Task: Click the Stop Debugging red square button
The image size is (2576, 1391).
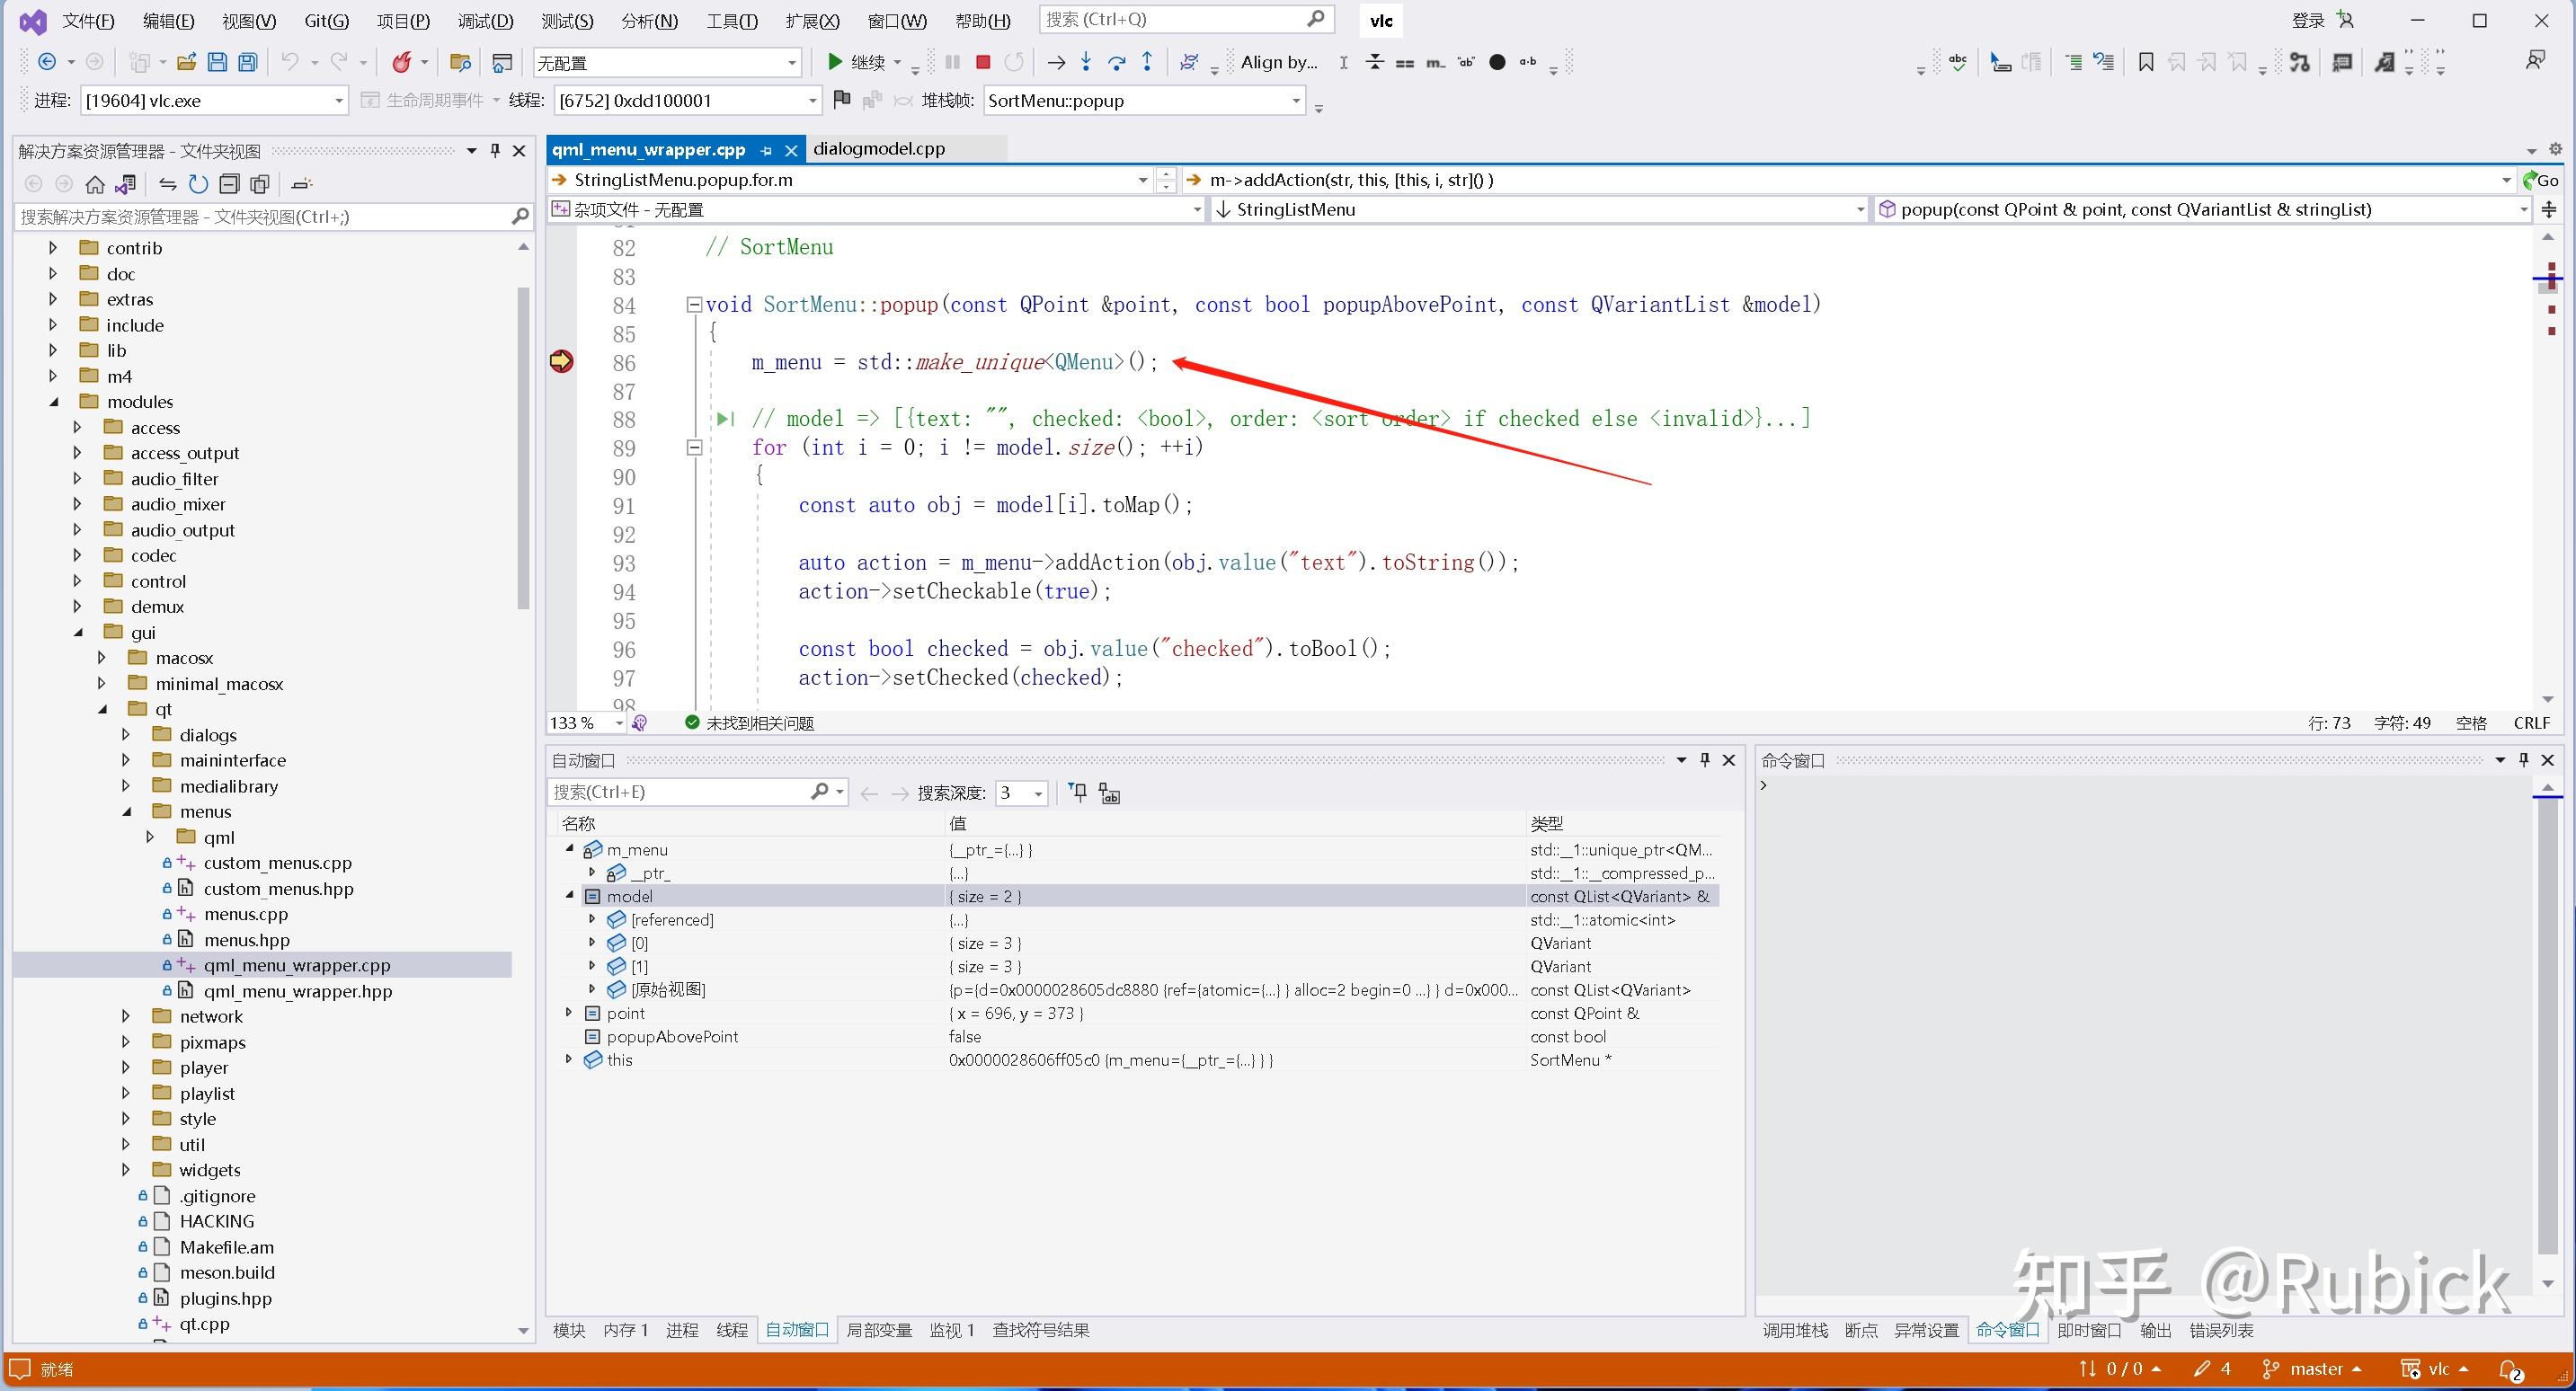Action: click(983, 62)
